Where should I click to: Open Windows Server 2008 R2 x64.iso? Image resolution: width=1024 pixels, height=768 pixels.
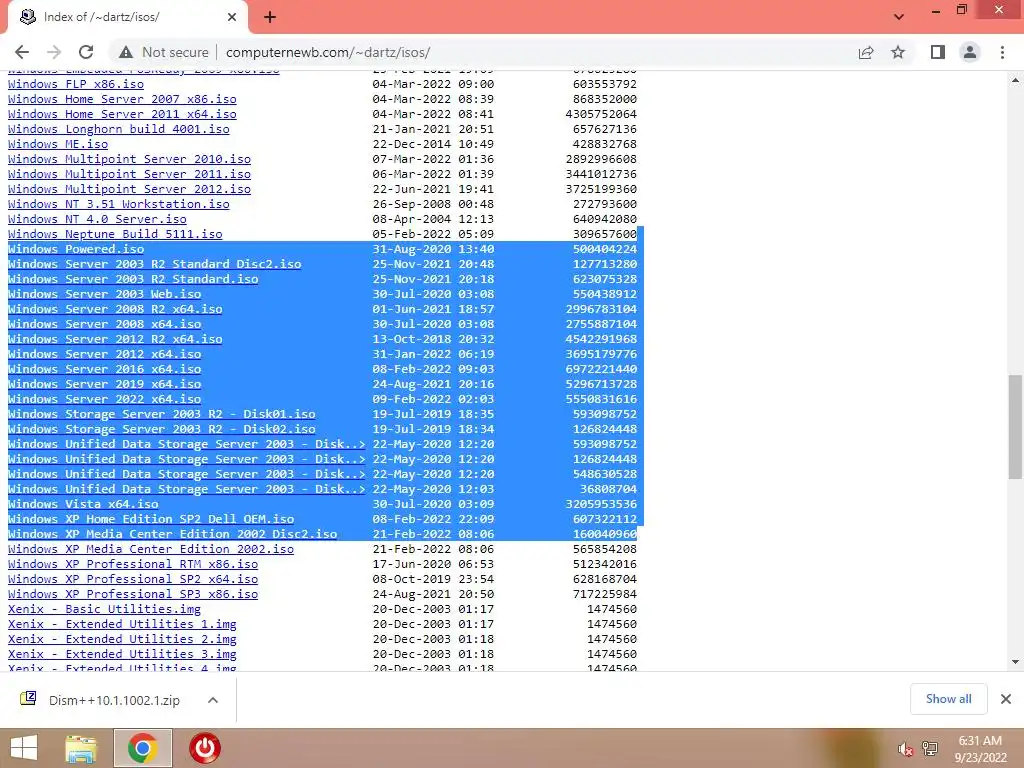(x=115, y=309)
